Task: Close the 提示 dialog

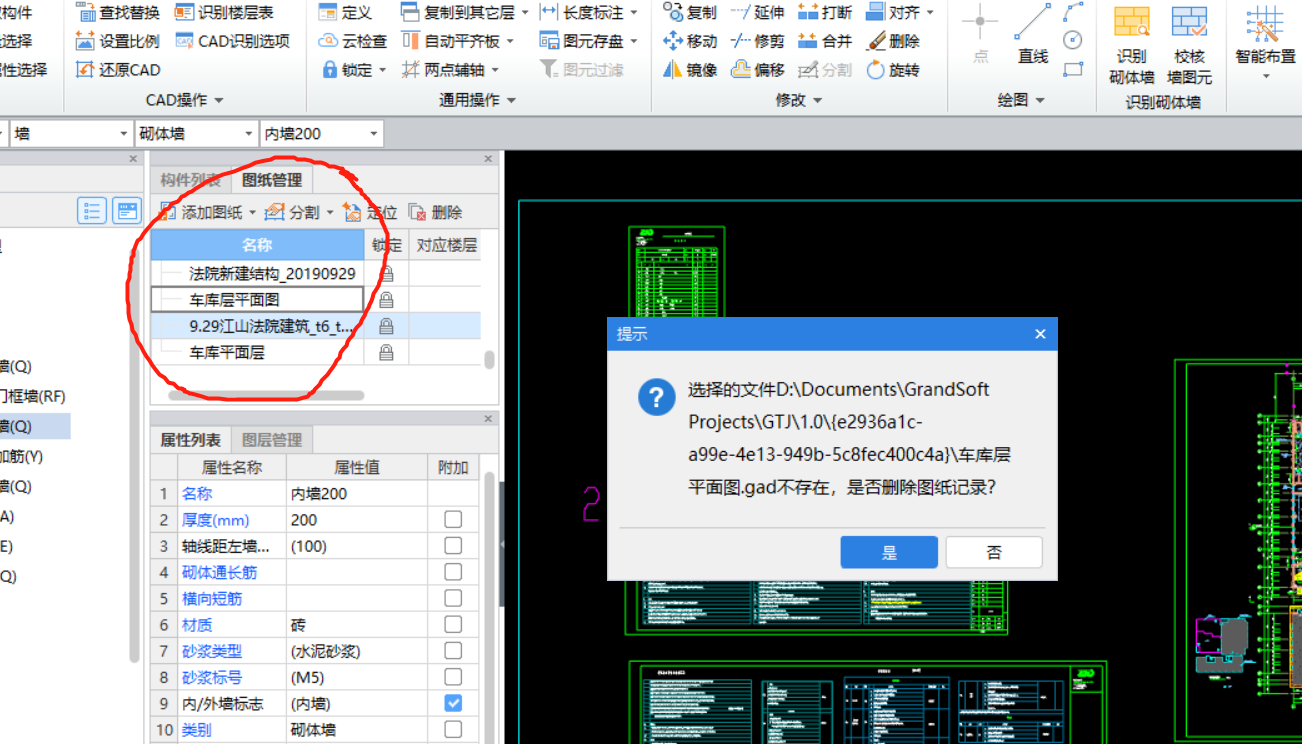Action: click(x=1040, y=334)
